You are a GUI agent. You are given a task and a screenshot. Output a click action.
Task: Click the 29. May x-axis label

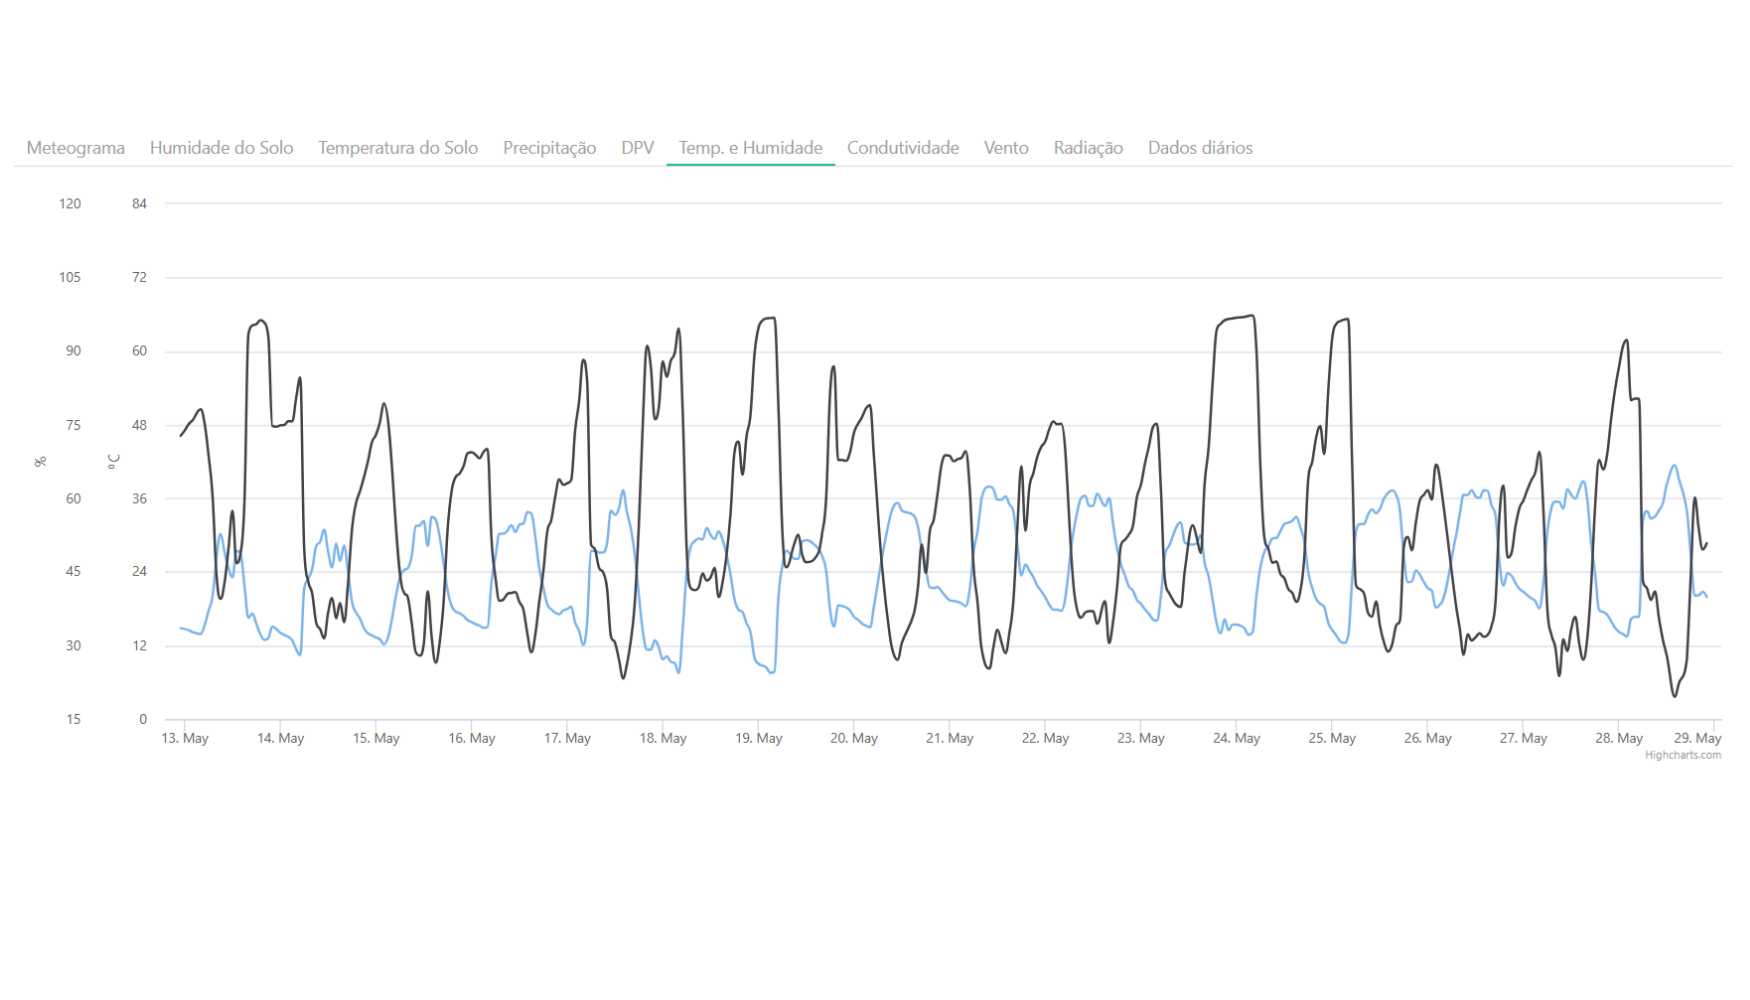click(x=1697, y=738)
